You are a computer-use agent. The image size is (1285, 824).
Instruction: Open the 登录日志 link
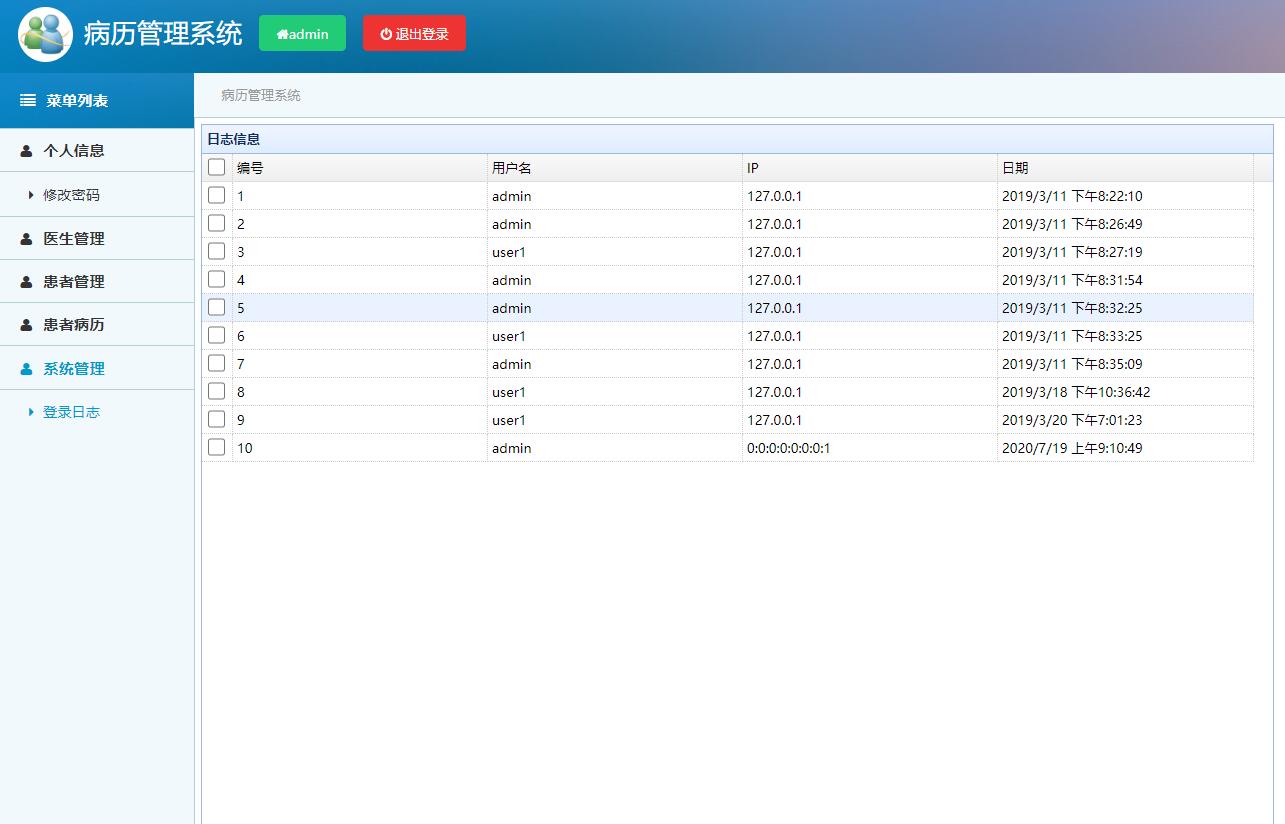pyautogui.click(x=71, y=412)
